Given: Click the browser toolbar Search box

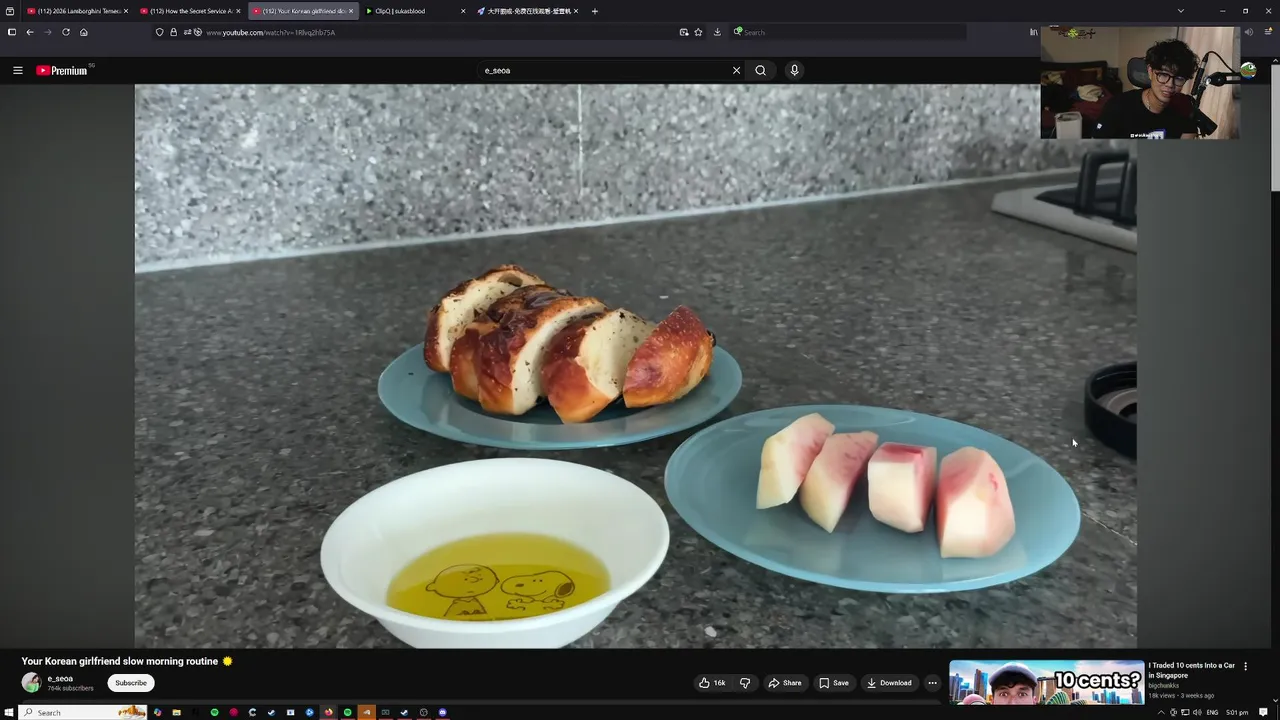Looking at the screenshot, I should [x=848, y=32].
